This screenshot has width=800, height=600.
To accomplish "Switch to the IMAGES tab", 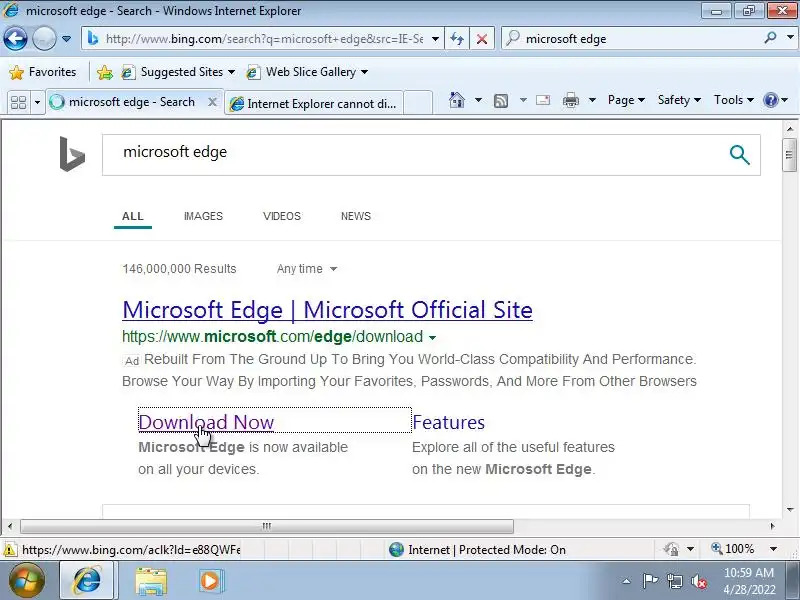I will click(203, 216).
